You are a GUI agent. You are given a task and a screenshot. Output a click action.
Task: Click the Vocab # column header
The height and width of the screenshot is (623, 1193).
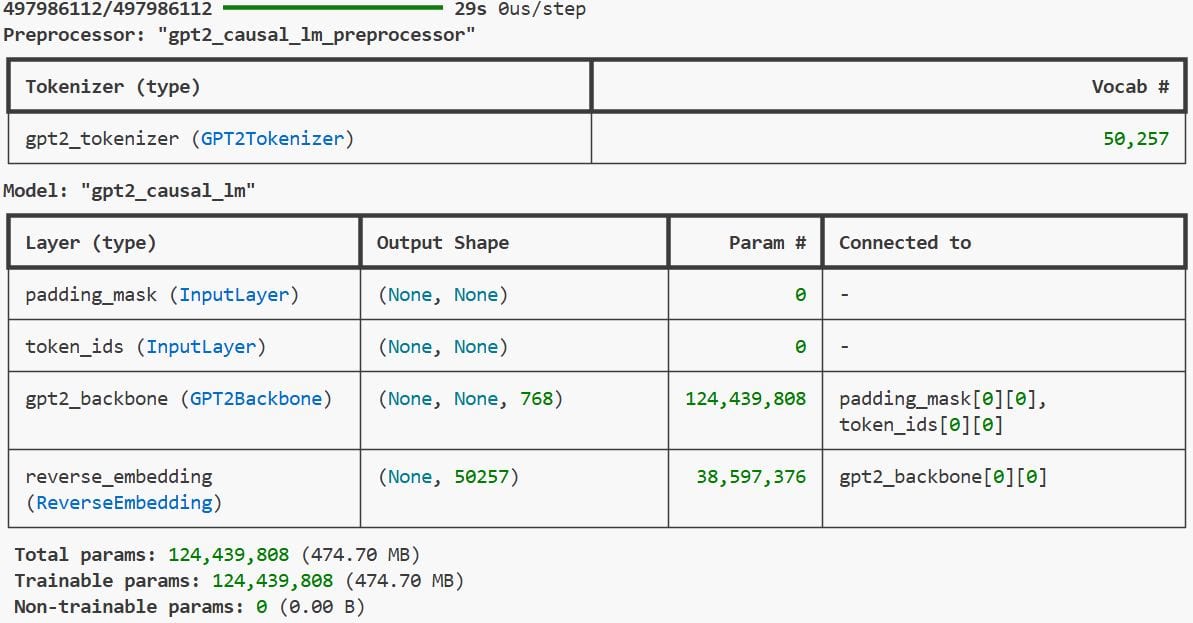coord(1132,86)
